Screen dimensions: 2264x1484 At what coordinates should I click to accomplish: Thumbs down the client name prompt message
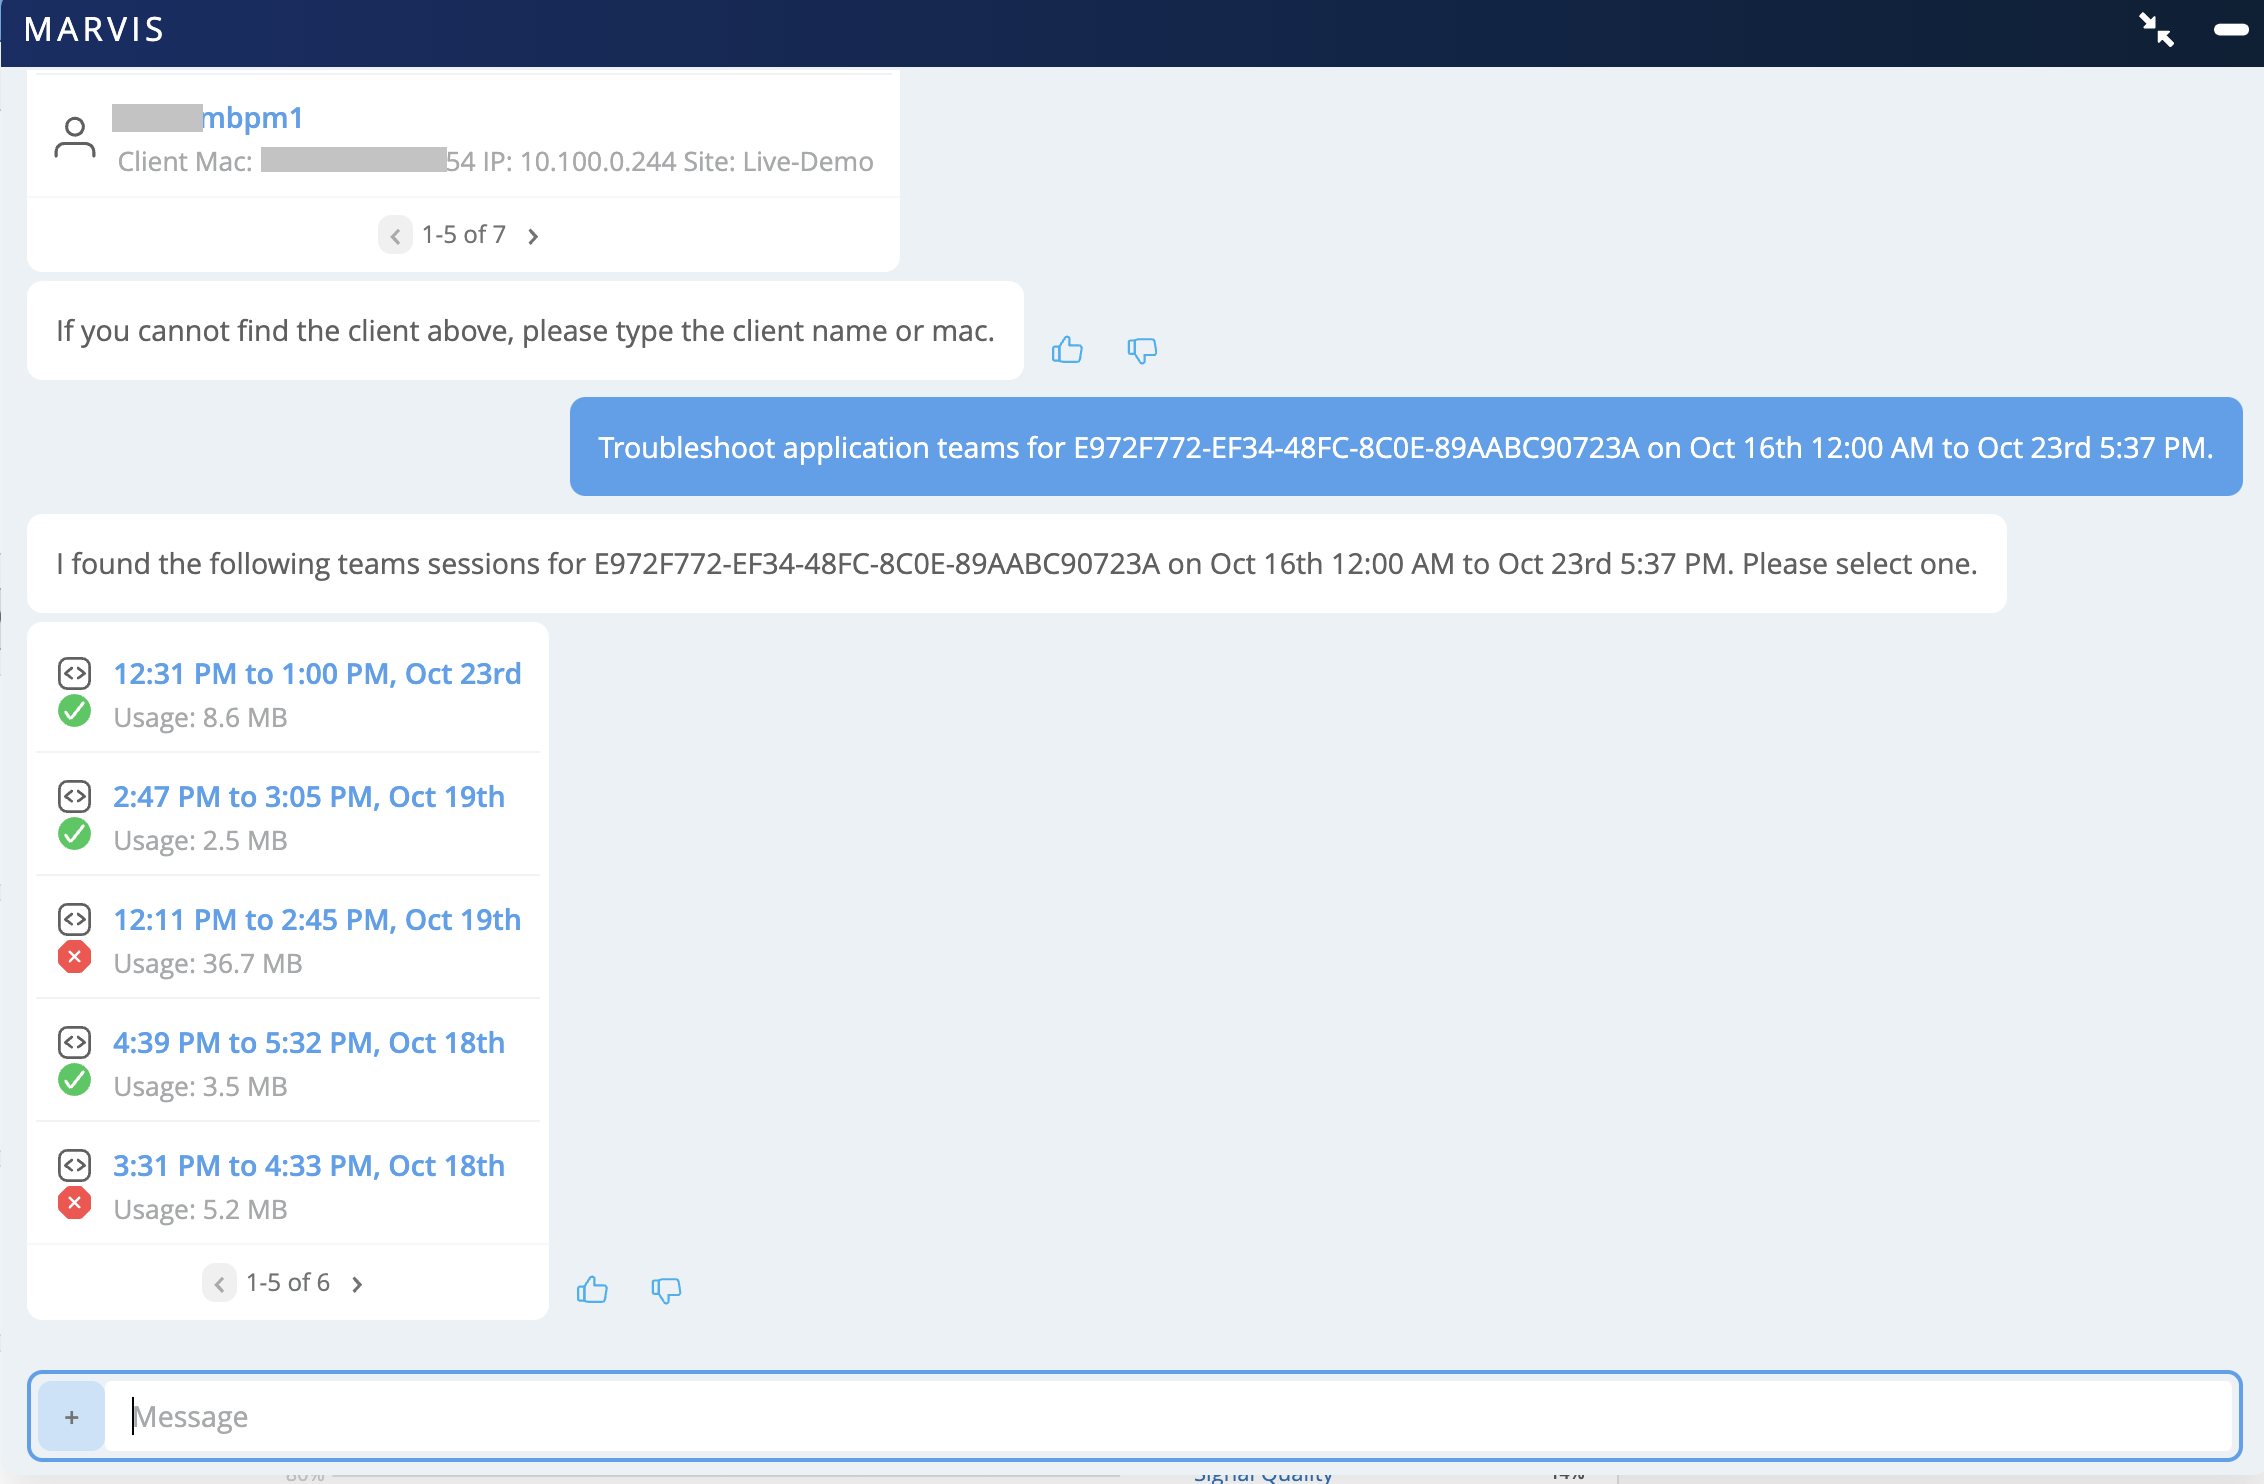pyautogui.click(x=1141, y=350)
